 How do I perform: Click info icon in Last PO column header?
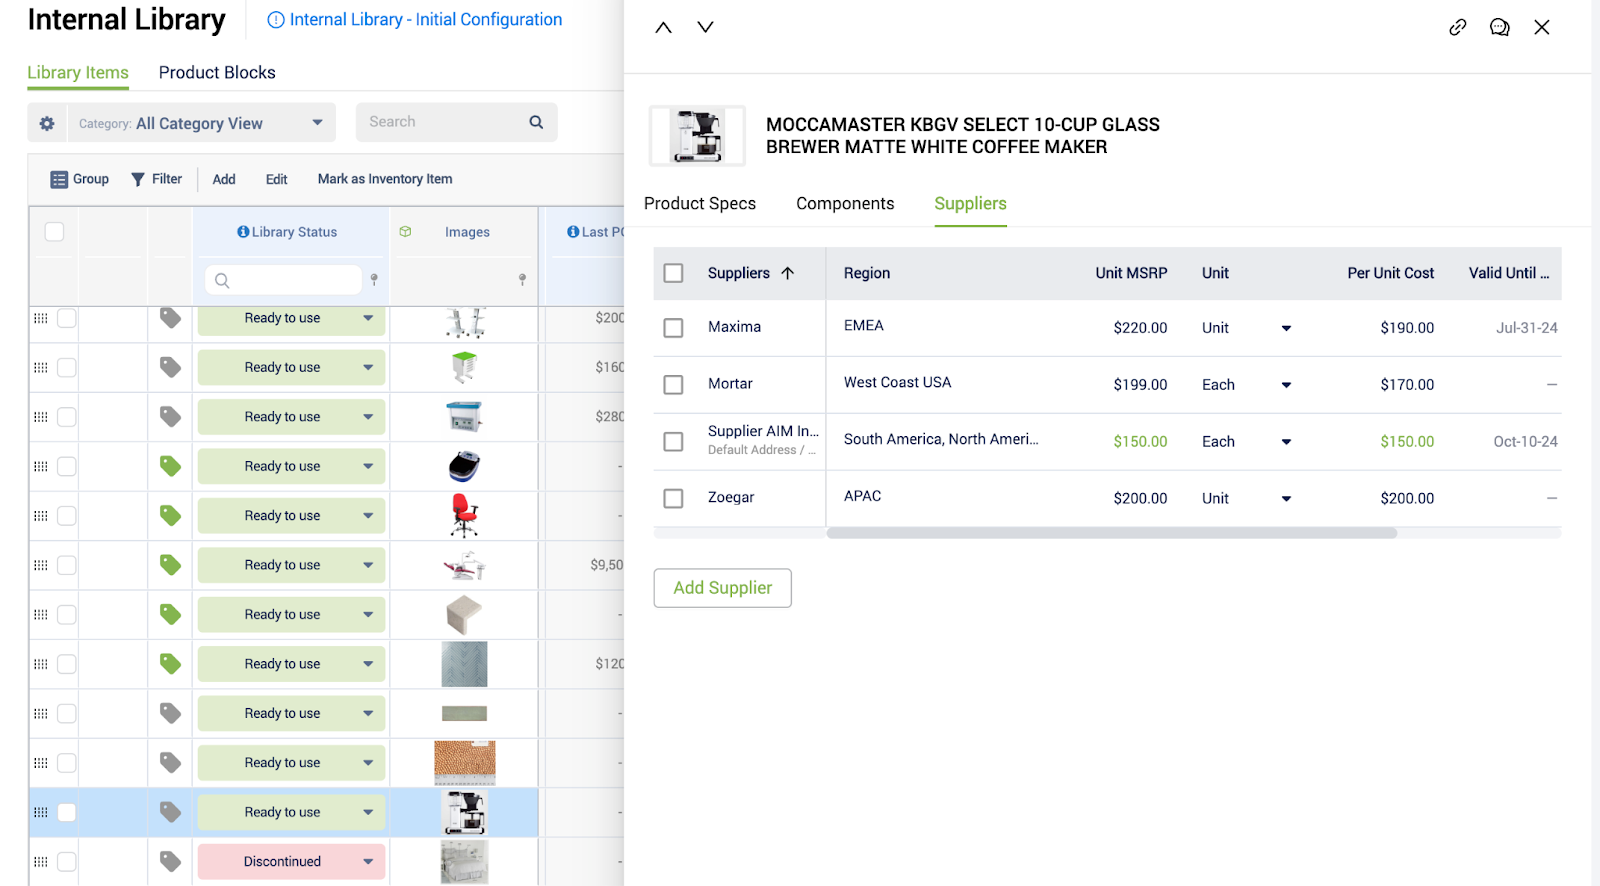point(573,232)
